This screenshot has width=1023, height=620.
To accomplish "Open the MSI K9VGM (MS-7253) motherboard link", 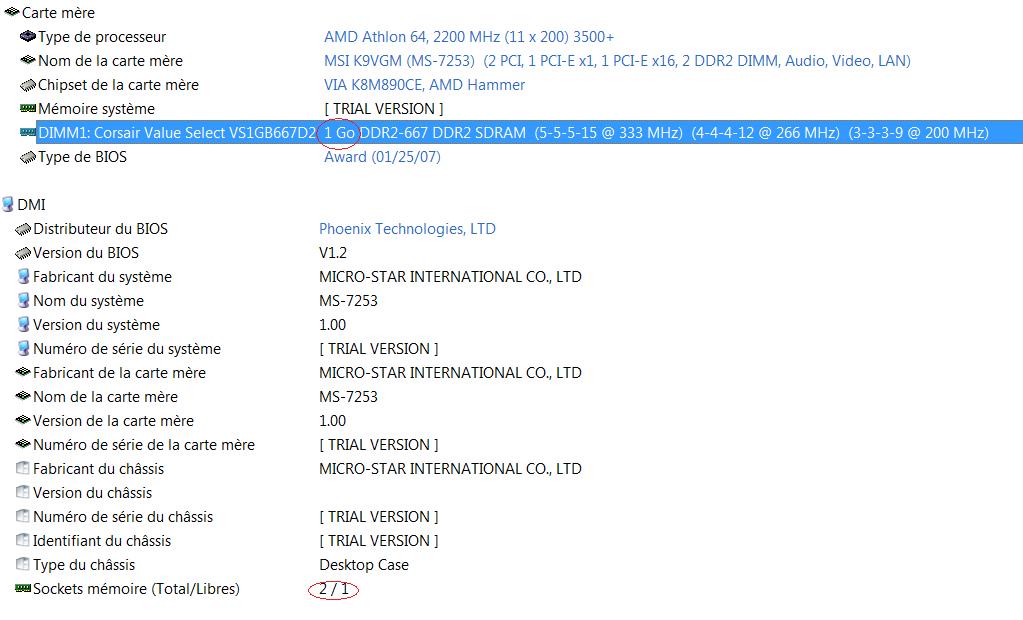I will (617, 61).
